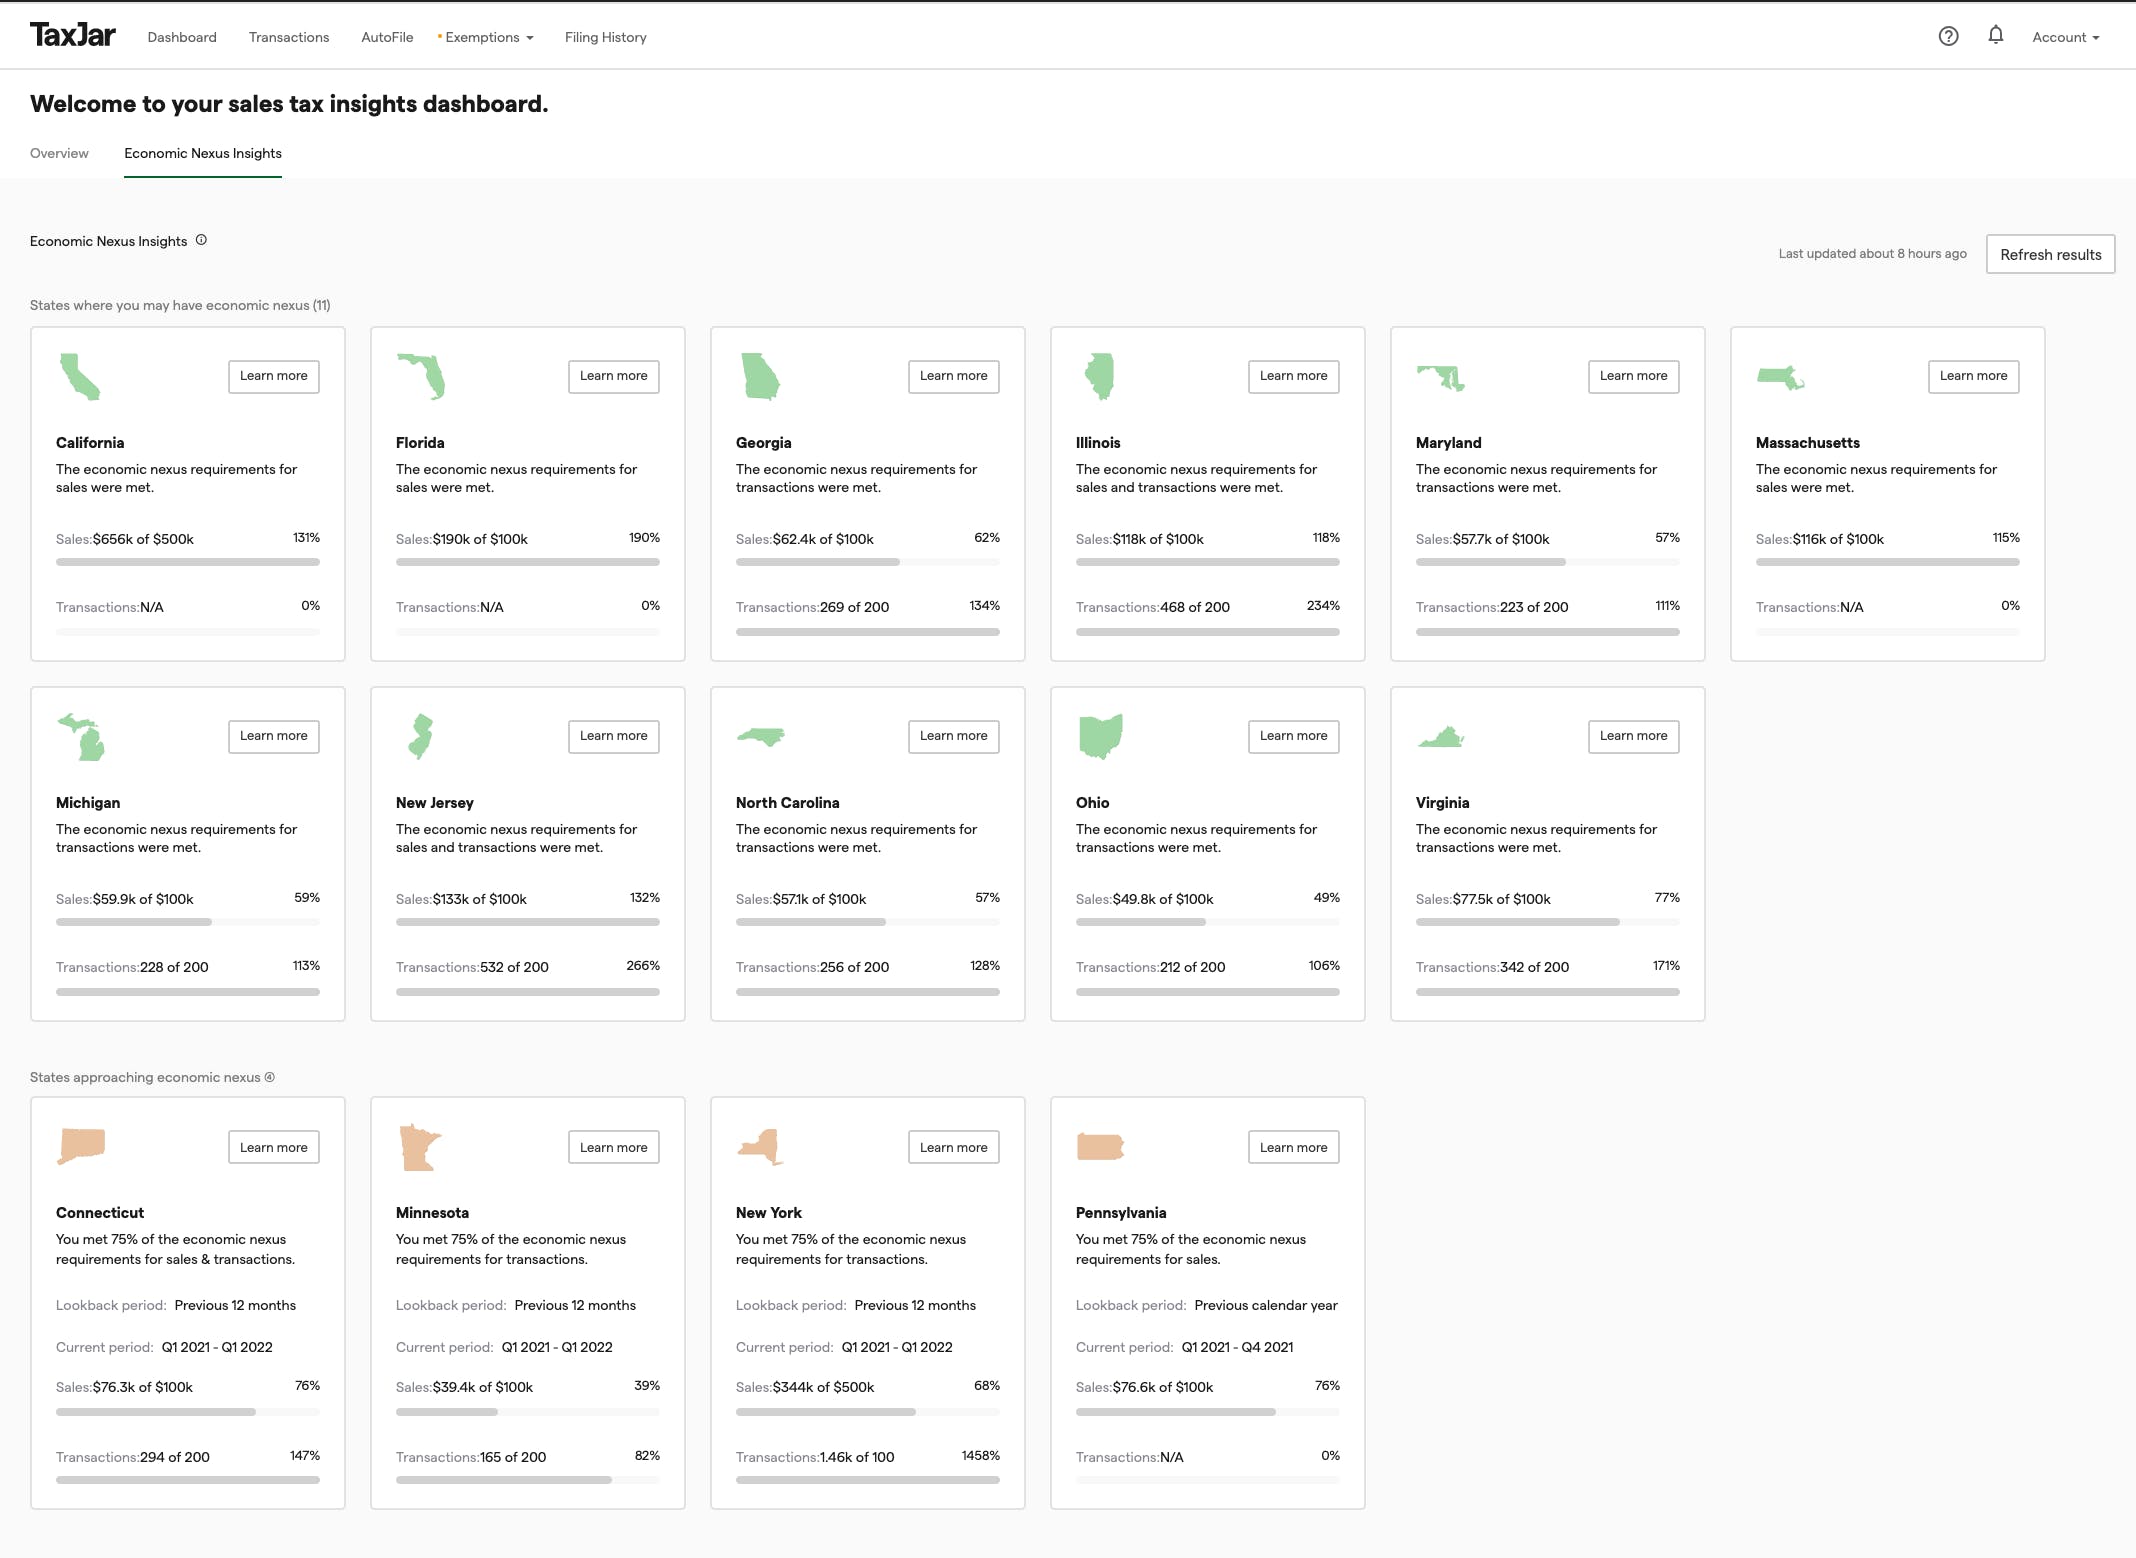Click Learn more on the Minnesota card
Viewport: 2136px width, 1558px height.
tap(614, 1147)
